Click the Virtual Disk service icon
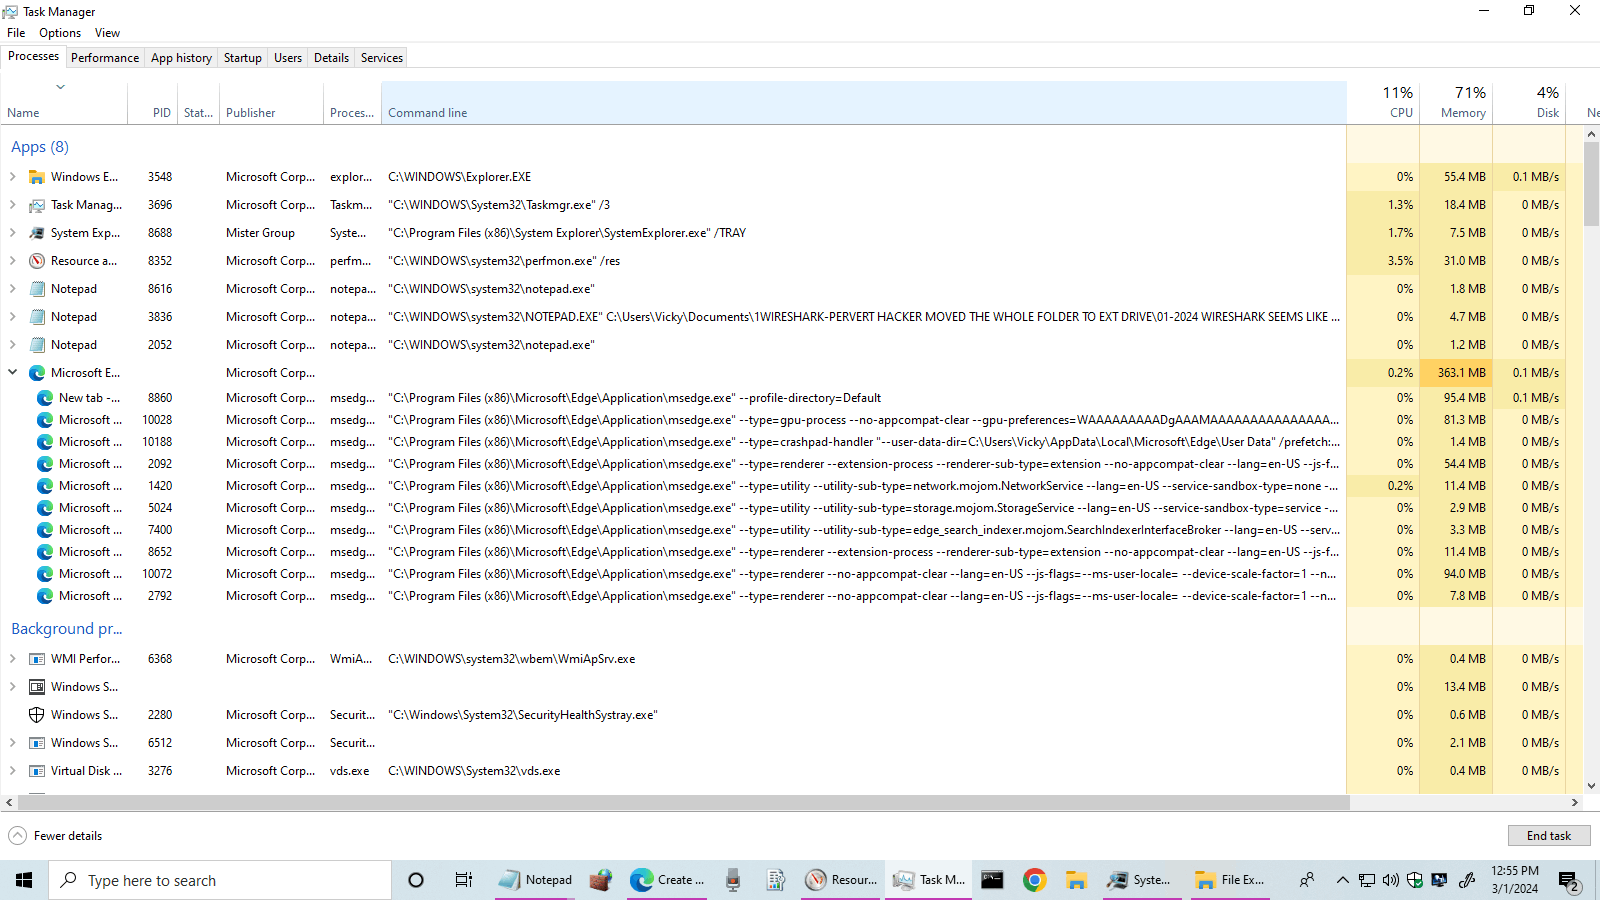The image size is (1600, 900). (x=37, y=771)
